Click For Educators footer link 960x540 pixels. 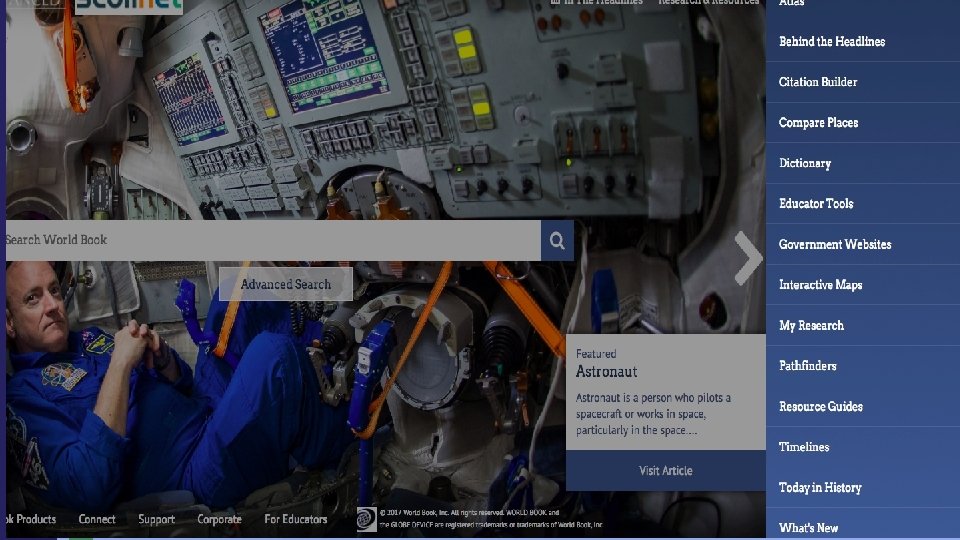(x=296, y=519)
